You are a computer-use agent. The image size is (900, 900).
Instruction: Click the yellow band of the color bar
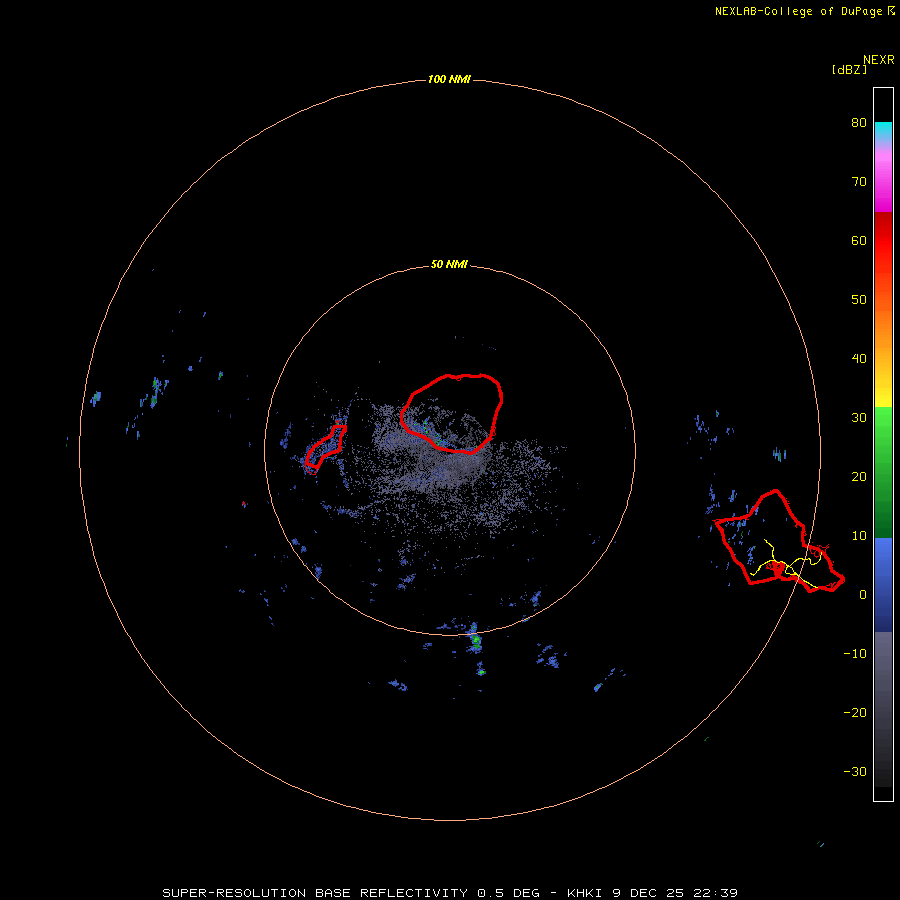[883, 396]
